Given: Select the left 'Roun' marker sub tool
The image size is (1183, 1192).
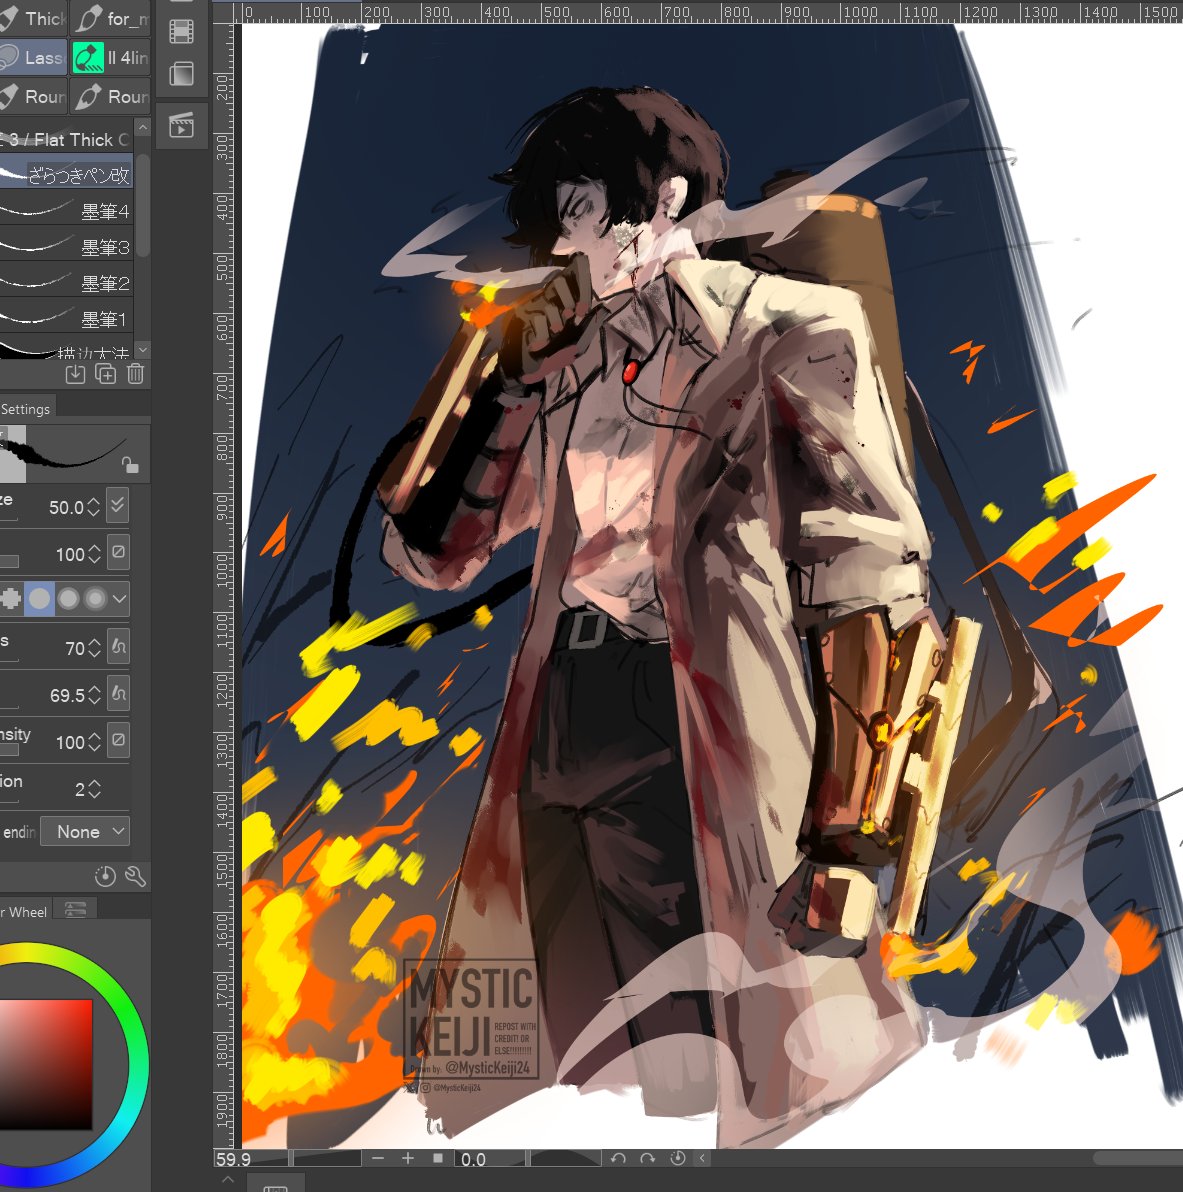Looking at the screenshot, I should click(x=33, y=97).
